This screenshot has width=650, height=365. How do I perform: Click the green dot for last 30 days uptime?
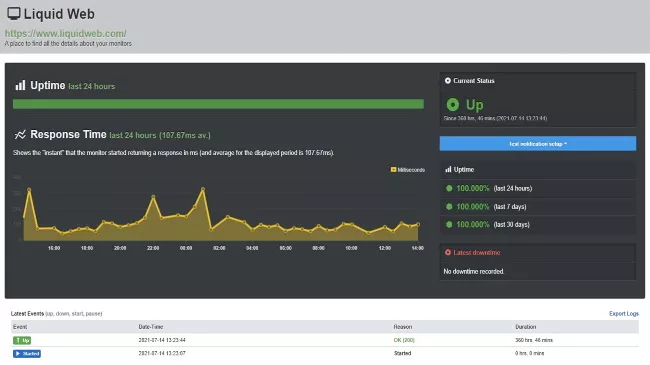pos(449,224)
